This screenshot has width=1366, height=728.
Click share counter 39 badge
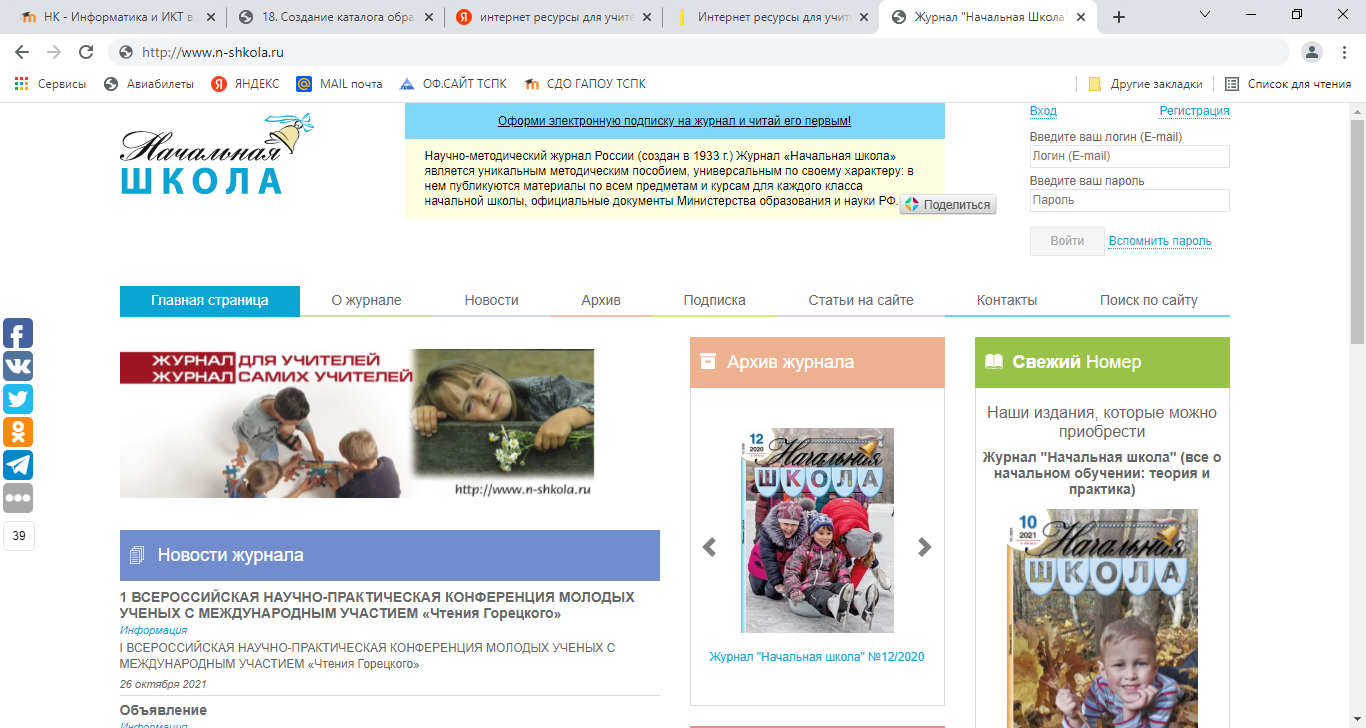pos(19,536)
